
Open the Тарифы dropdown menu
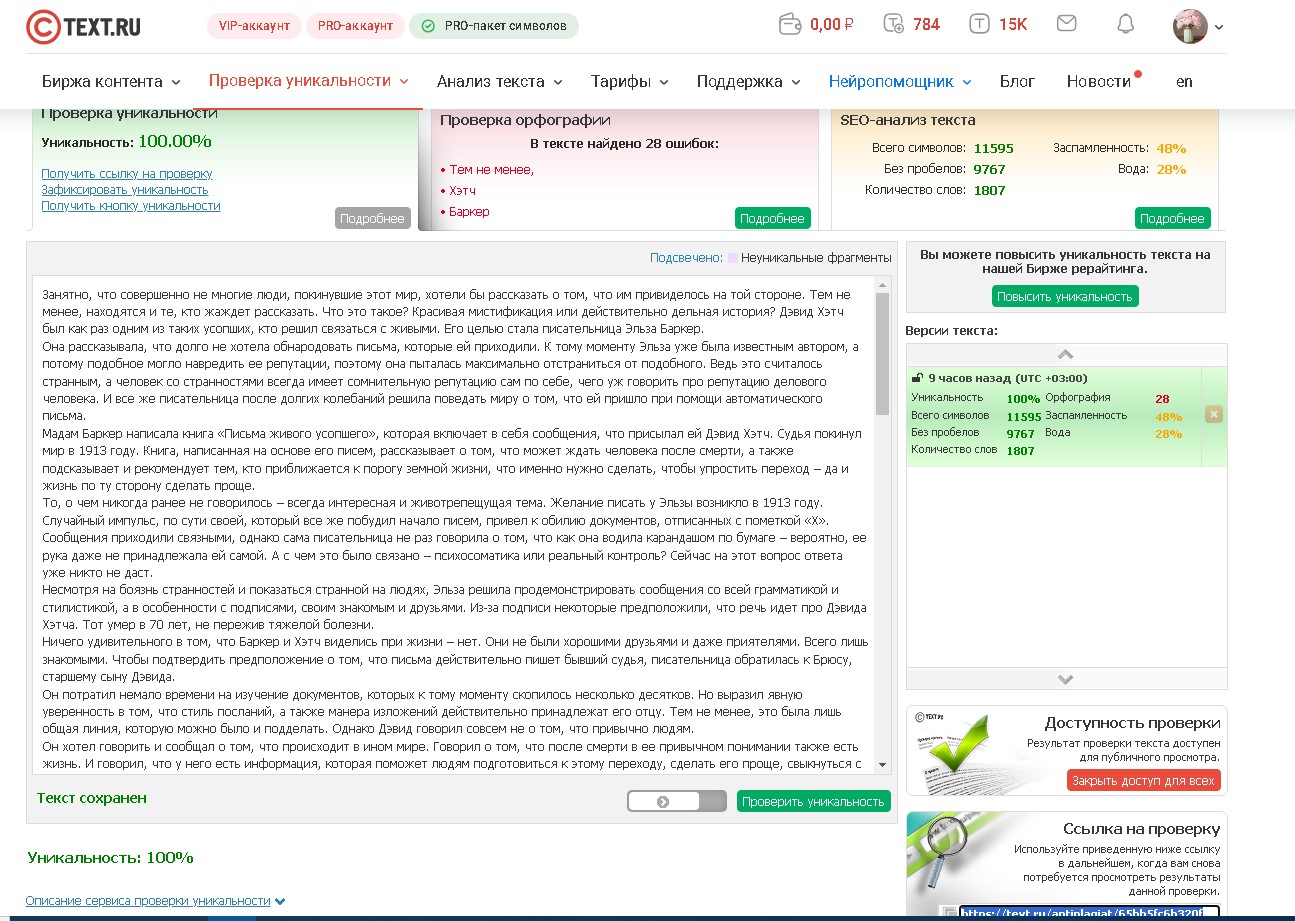tap(629, 82)
